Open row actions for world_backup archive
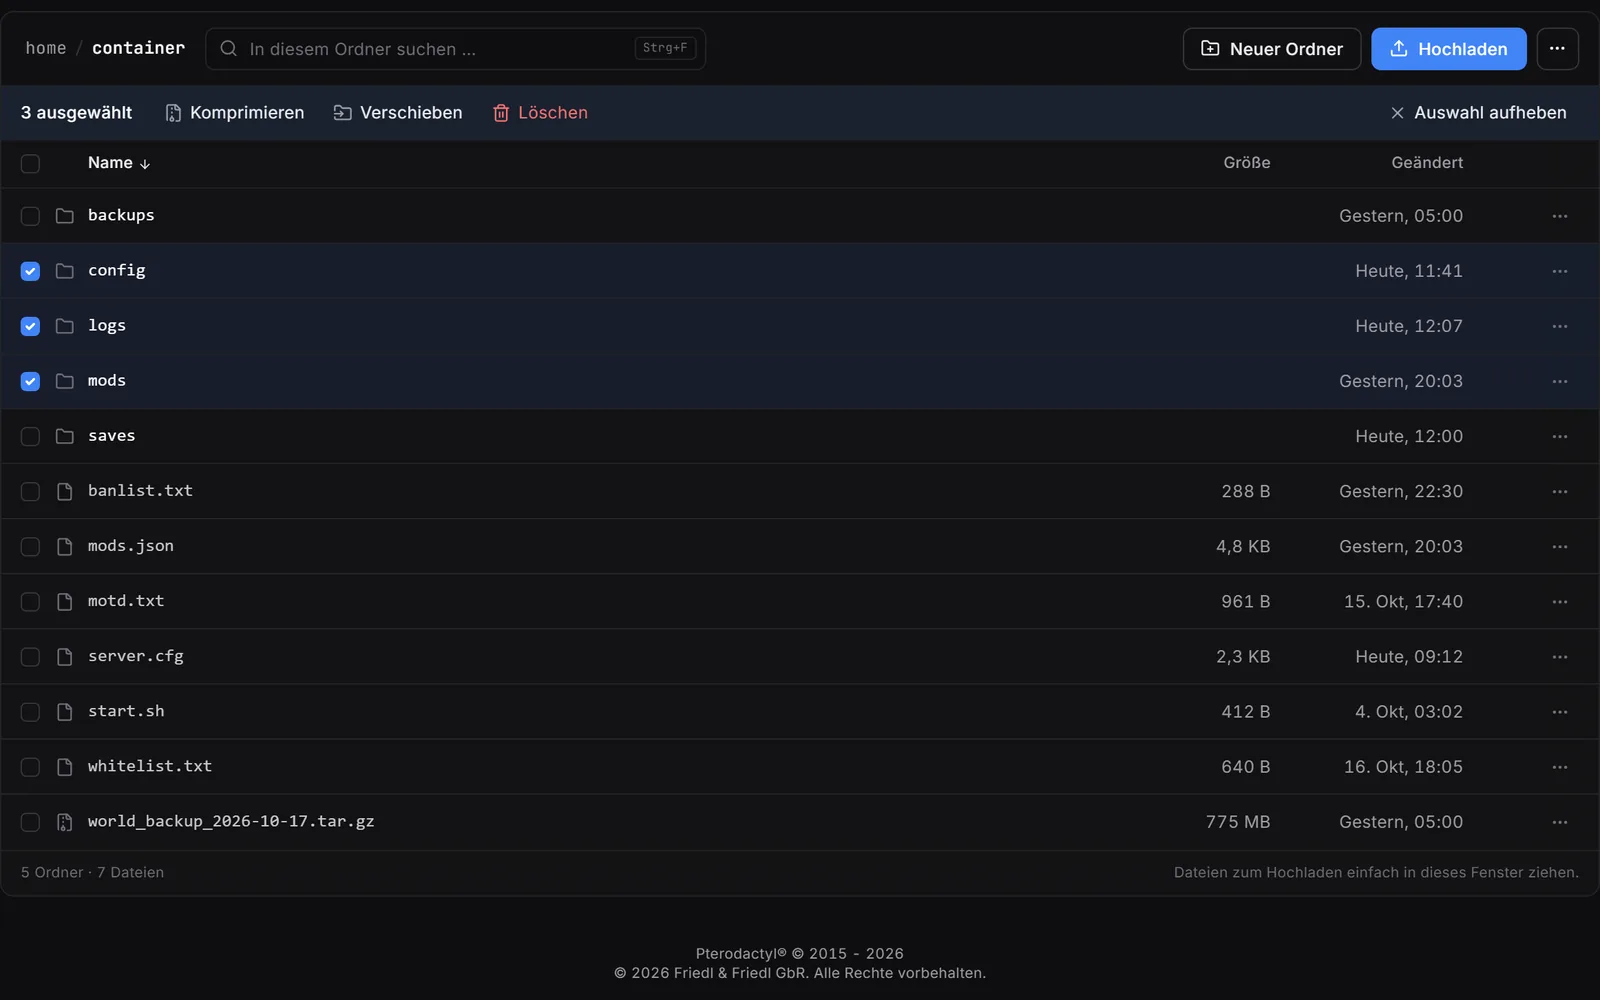 pos(1560,822)
